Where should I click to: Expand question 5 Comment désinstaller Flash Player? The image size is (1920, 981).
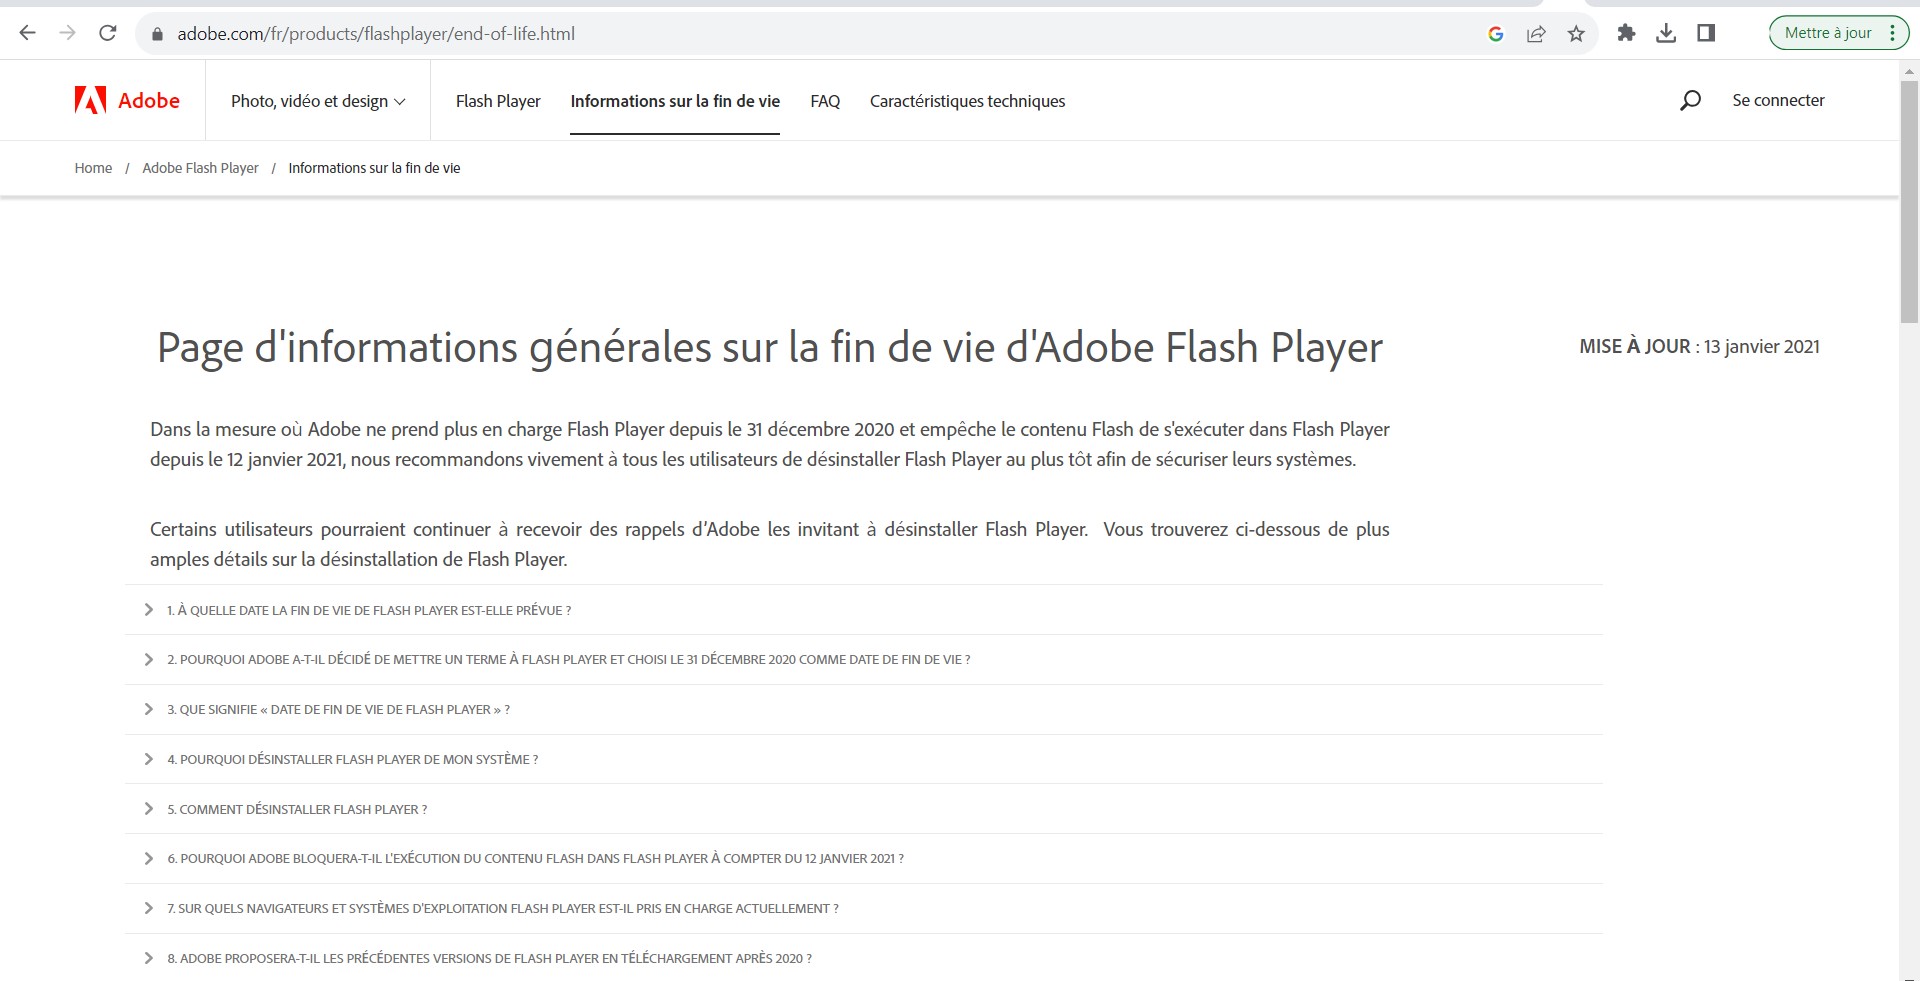[x=297, y=809]
